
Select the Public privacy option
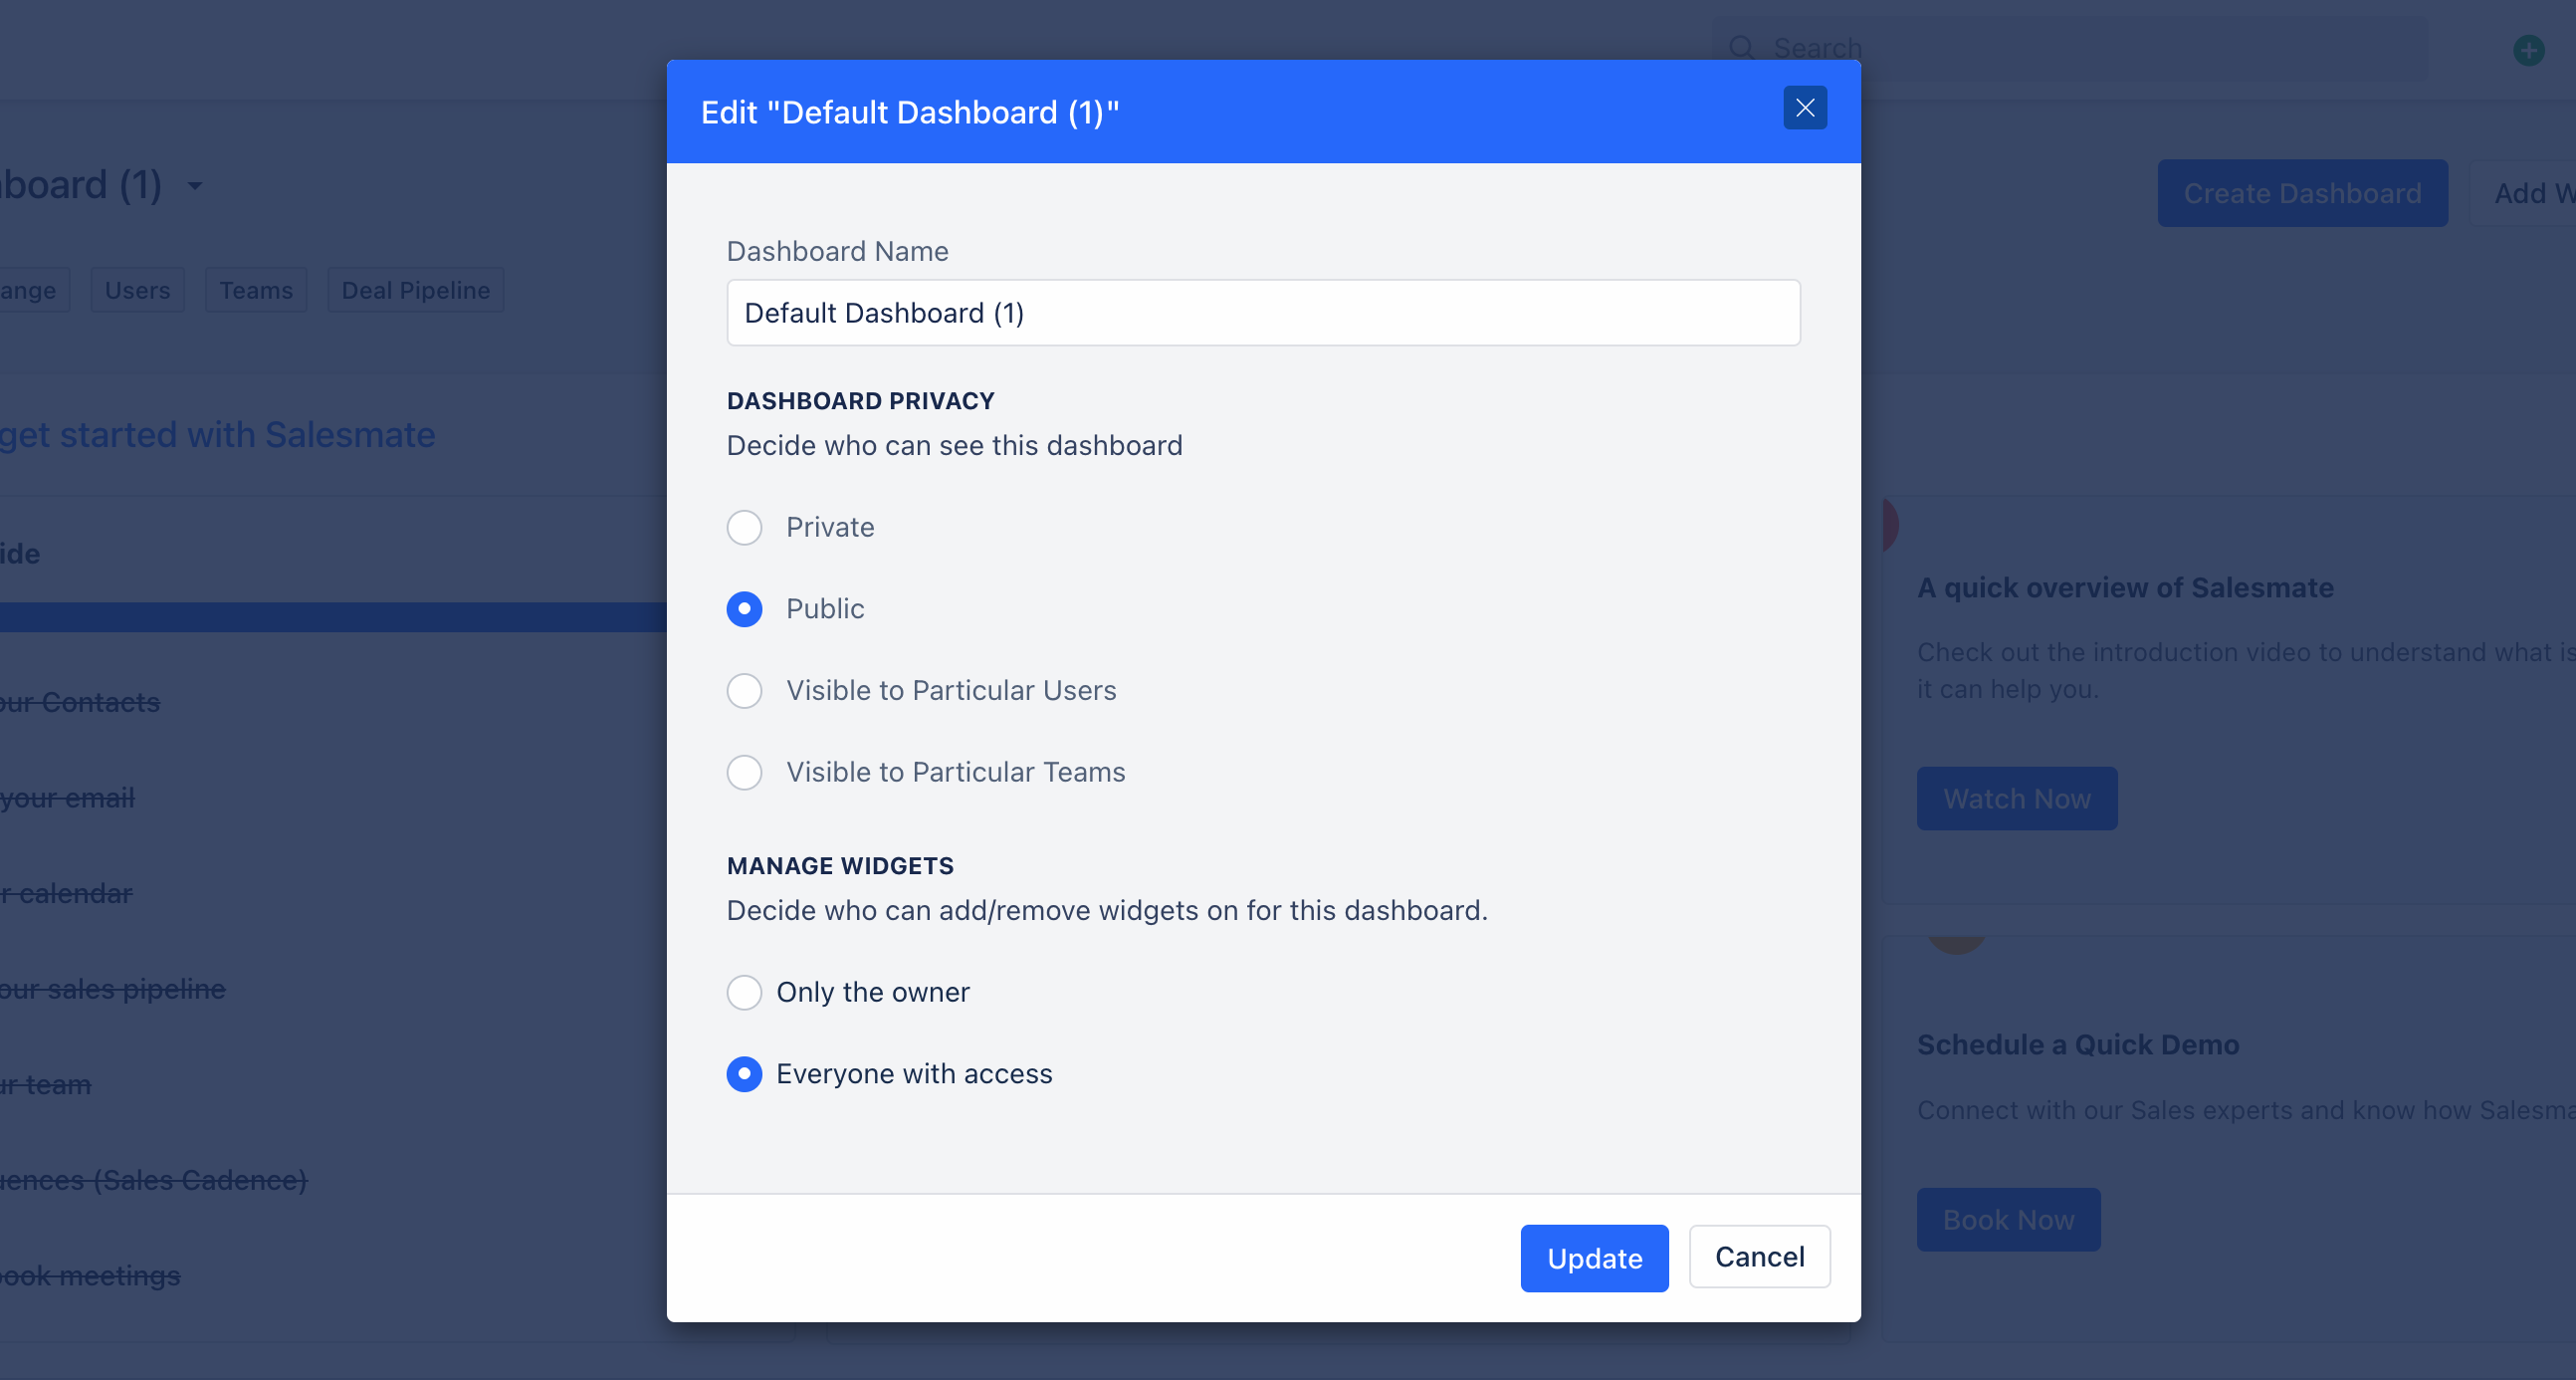tap(744, 609)
